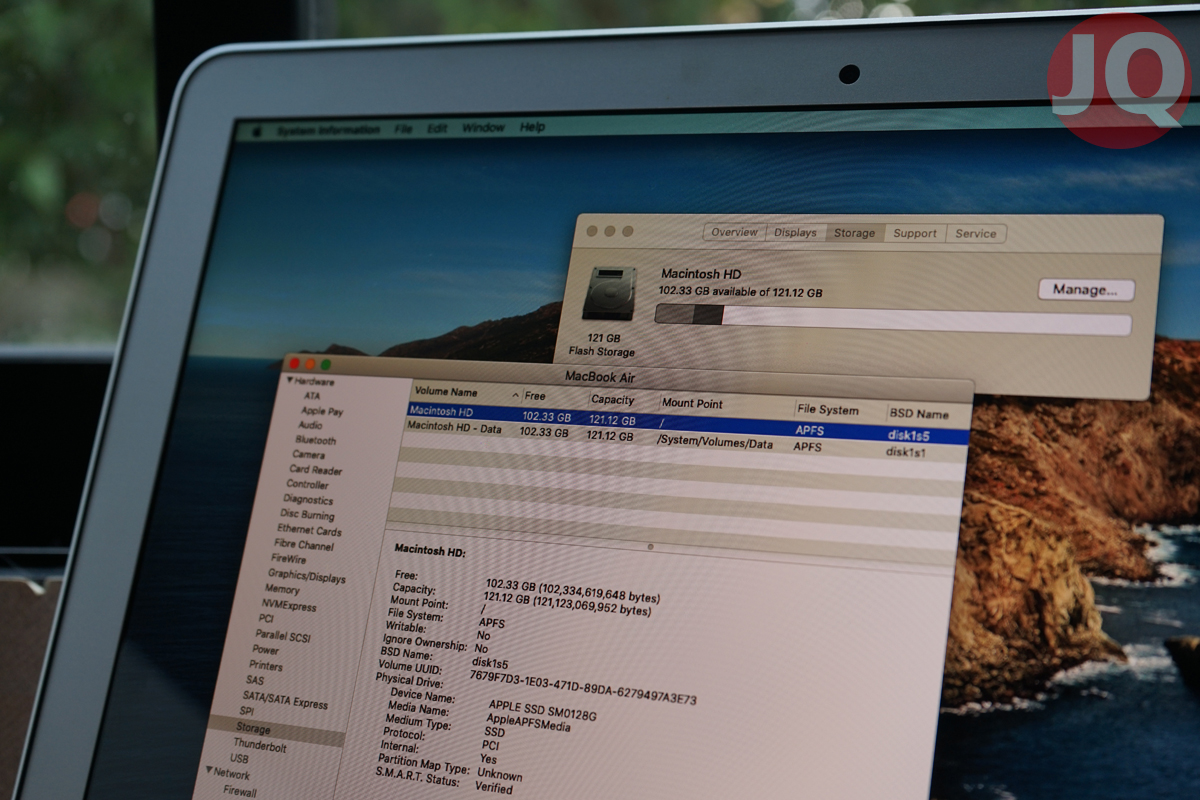Sort by the File System column header

(x=827, y=409)
